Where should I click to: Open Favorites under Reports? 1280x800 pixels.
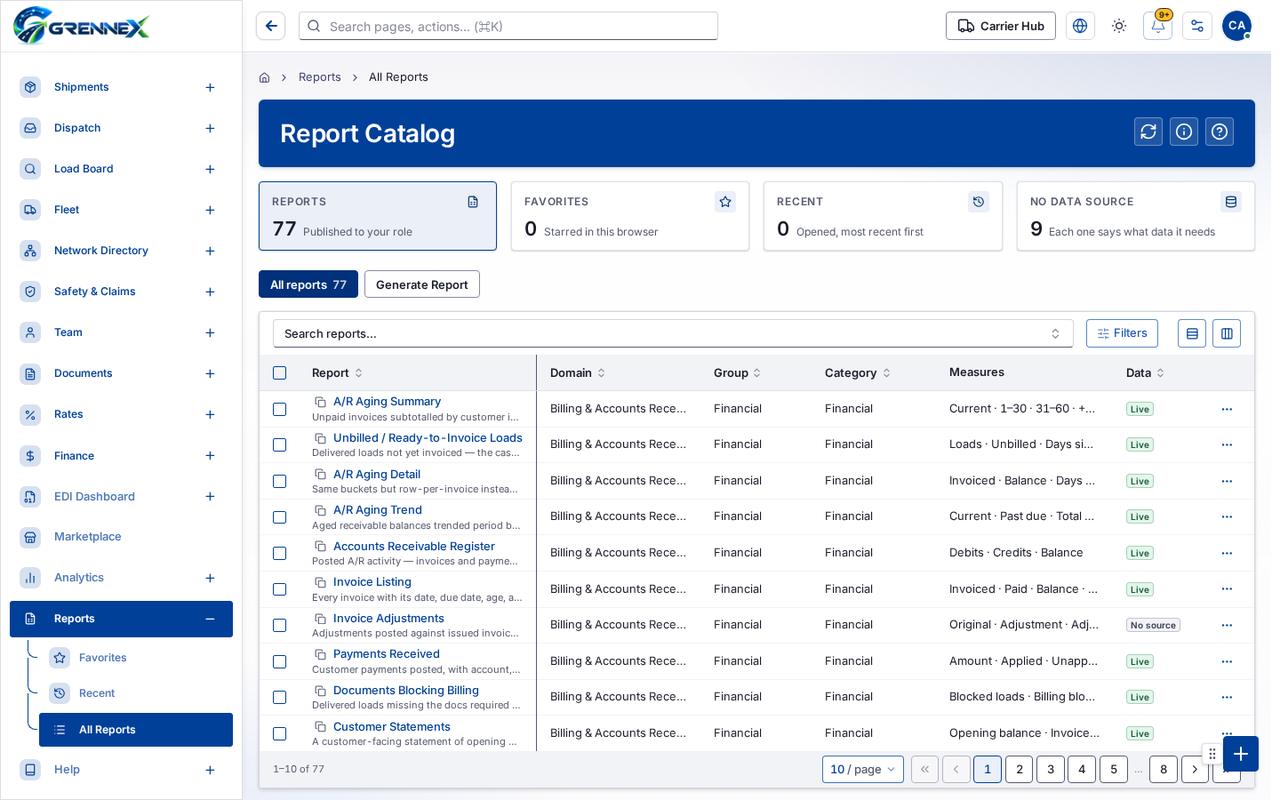136,658
